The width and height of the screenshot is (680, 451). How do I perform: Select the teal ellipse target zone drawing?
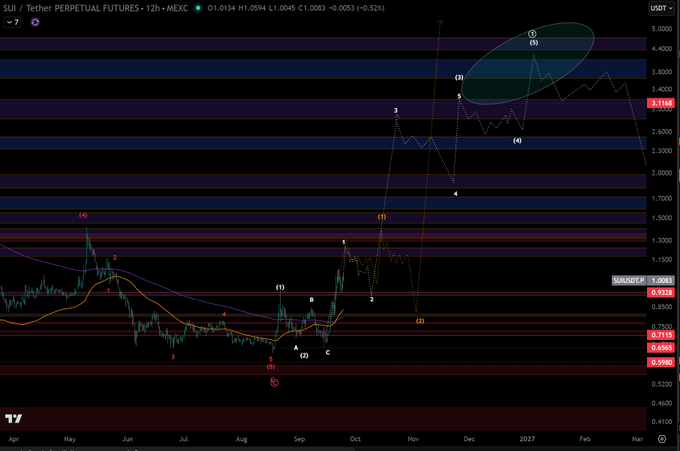(x=527, y=63)
